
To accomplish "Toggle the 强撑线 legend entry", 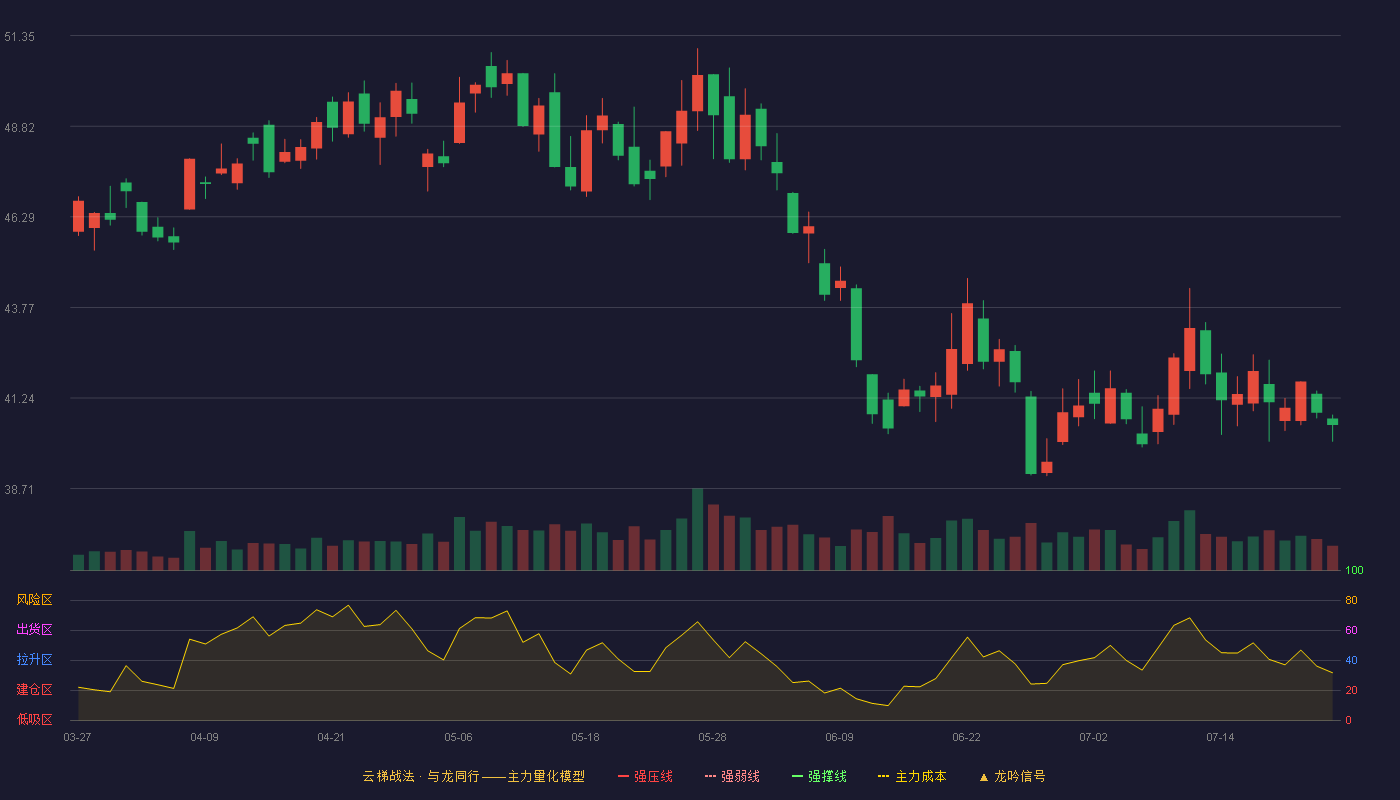I will click(x=819, y=776).
